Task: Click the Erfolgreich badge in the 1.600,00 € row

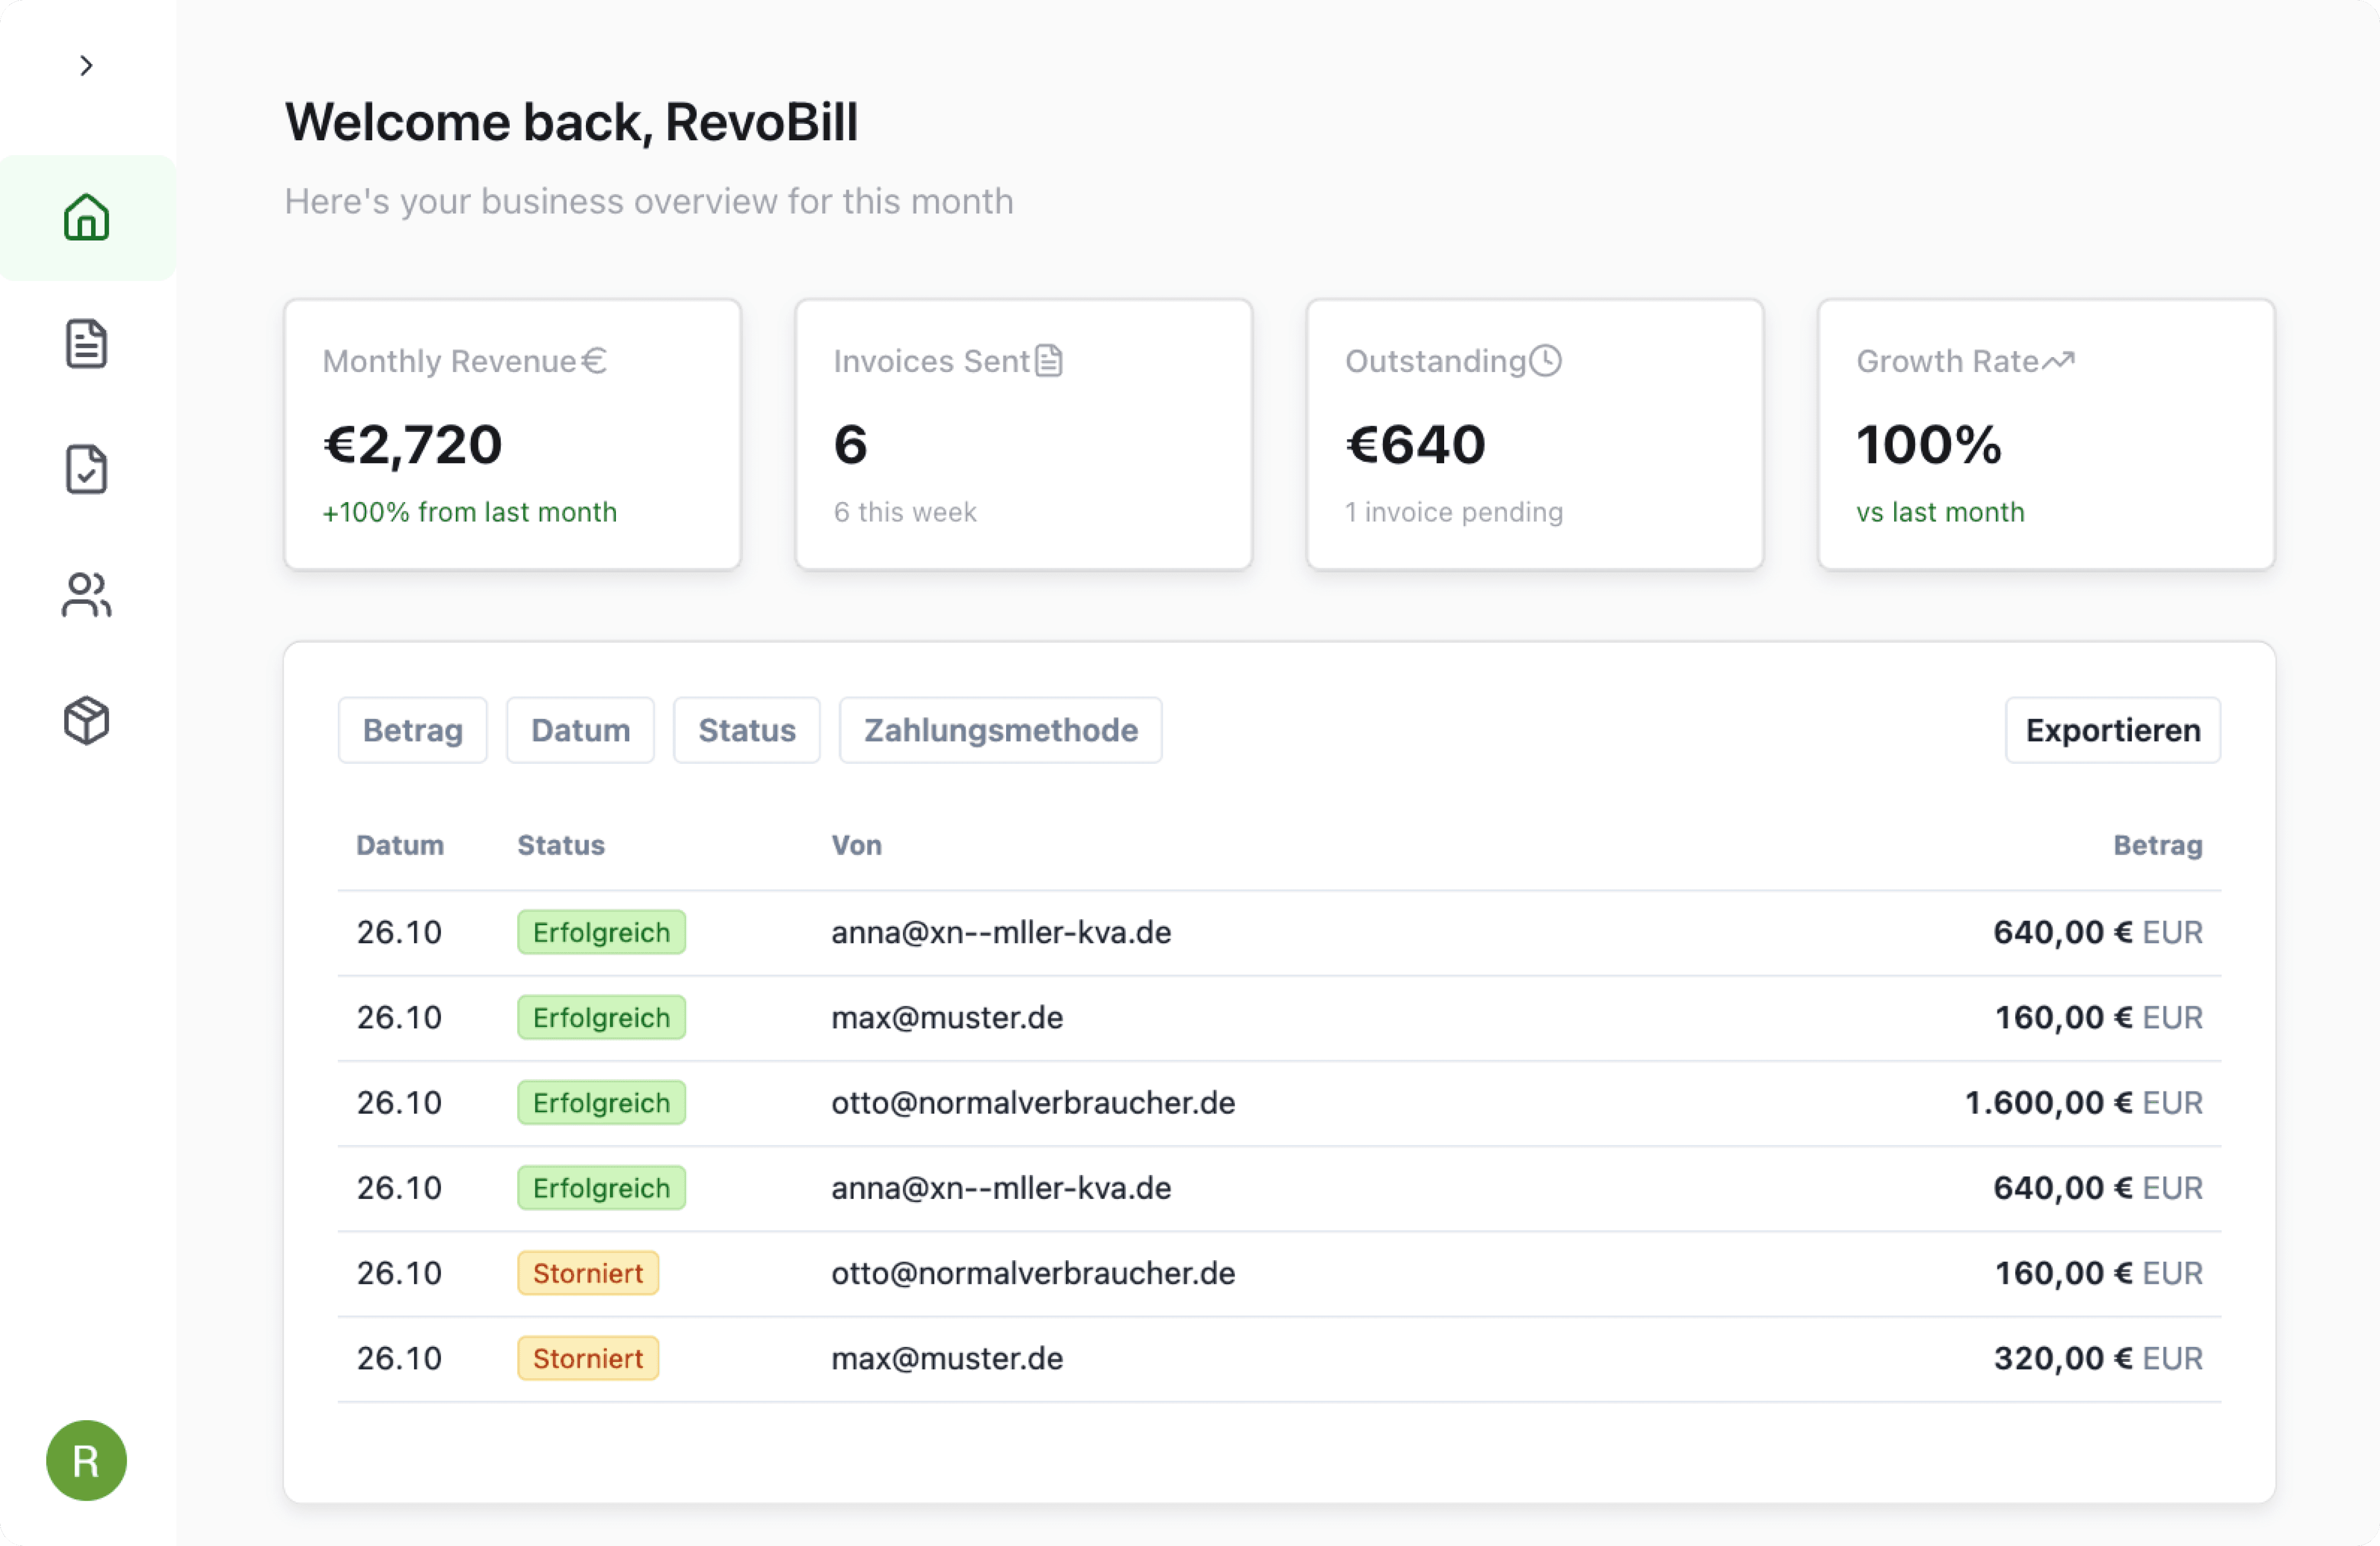Action: coord(601,1102)
